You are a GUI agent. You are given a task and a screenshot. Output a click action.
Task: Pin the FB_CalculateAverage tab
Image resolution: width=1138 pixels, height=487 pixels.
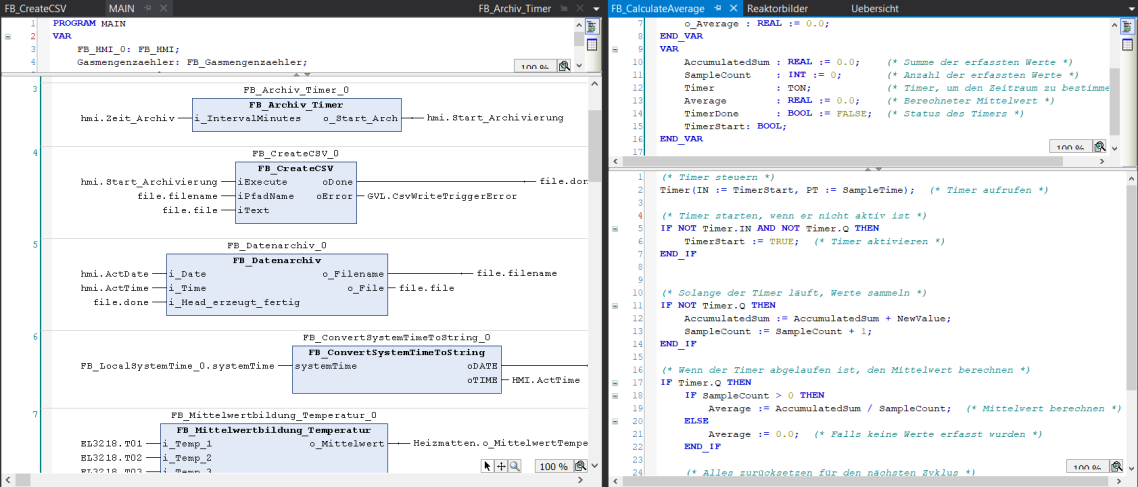[716, 9]
